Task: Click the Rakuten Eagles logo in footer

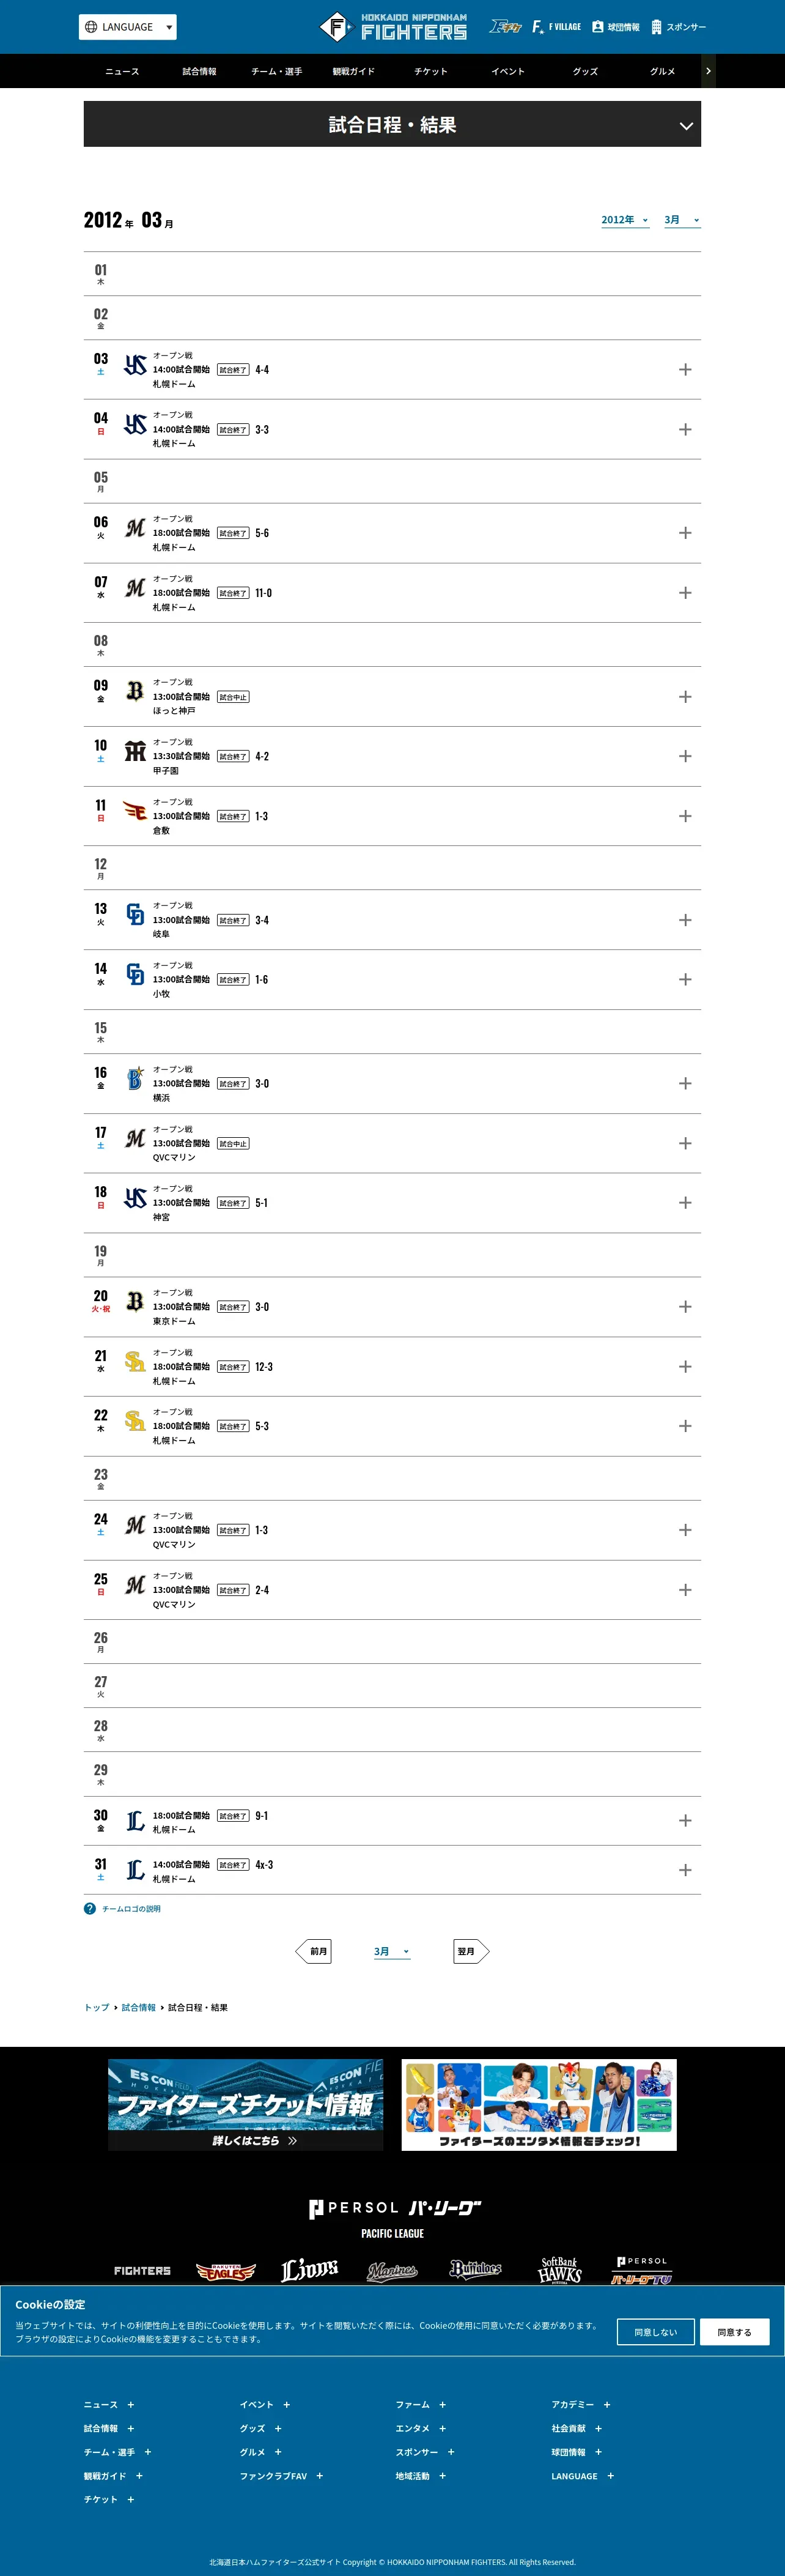Action: pyautogui.click(x=226, y=2271)
